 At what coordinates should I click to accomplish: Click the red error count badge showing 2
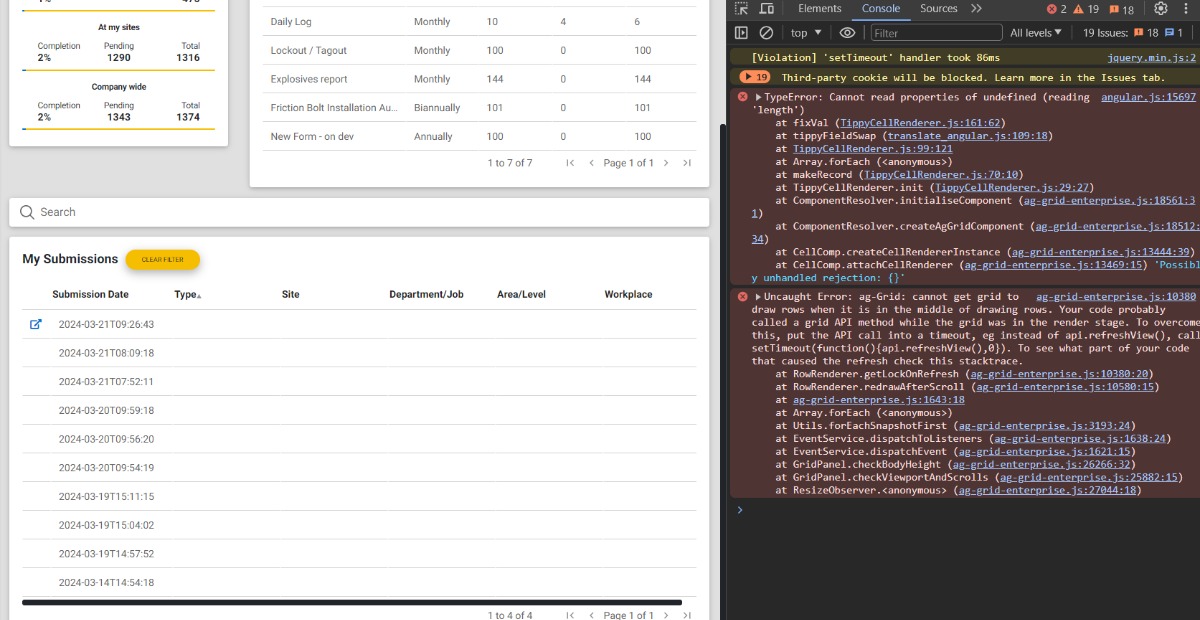[1057, 9]
